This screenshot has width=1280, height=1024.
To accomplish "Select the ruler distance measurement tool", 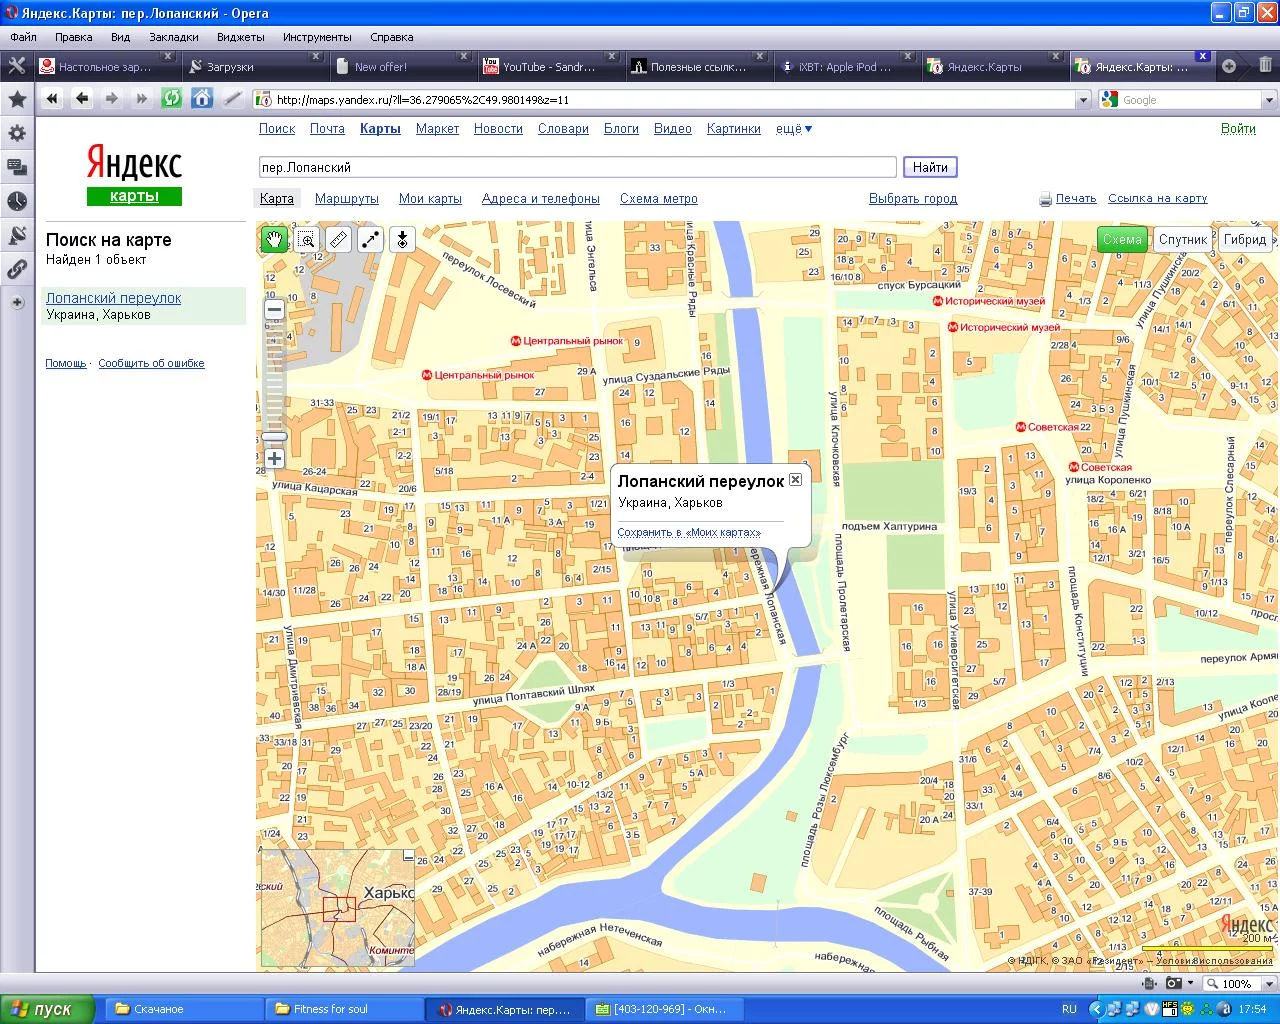I will coord(338,239).
